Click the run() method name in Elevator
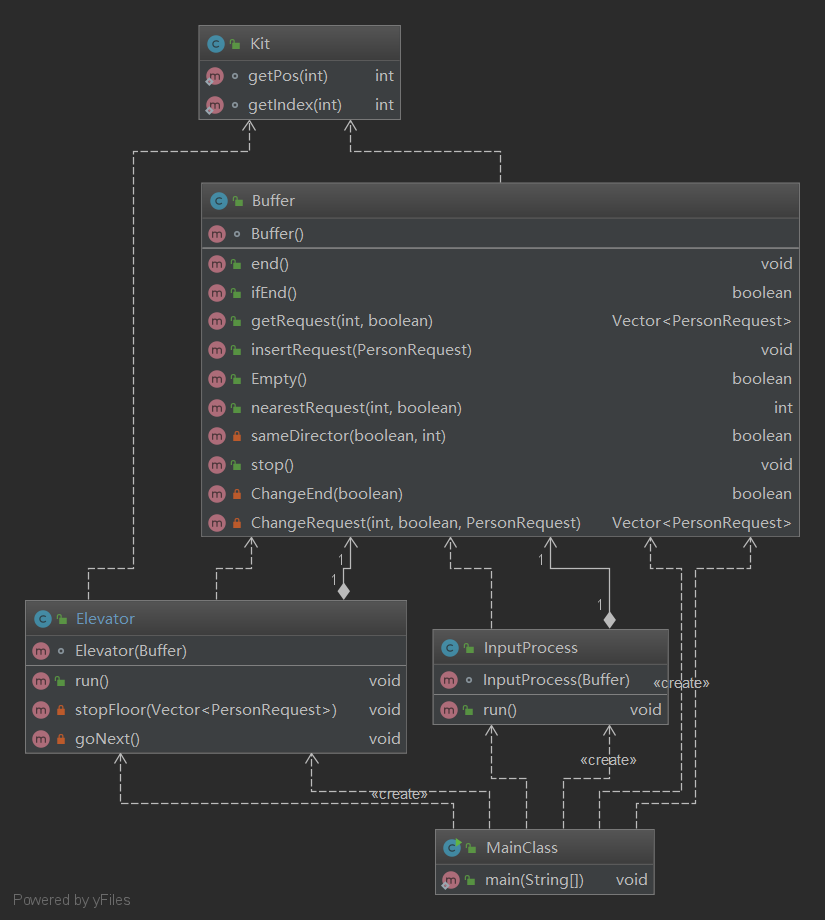Viewport: 825px width, 920px height. (92, 681)
